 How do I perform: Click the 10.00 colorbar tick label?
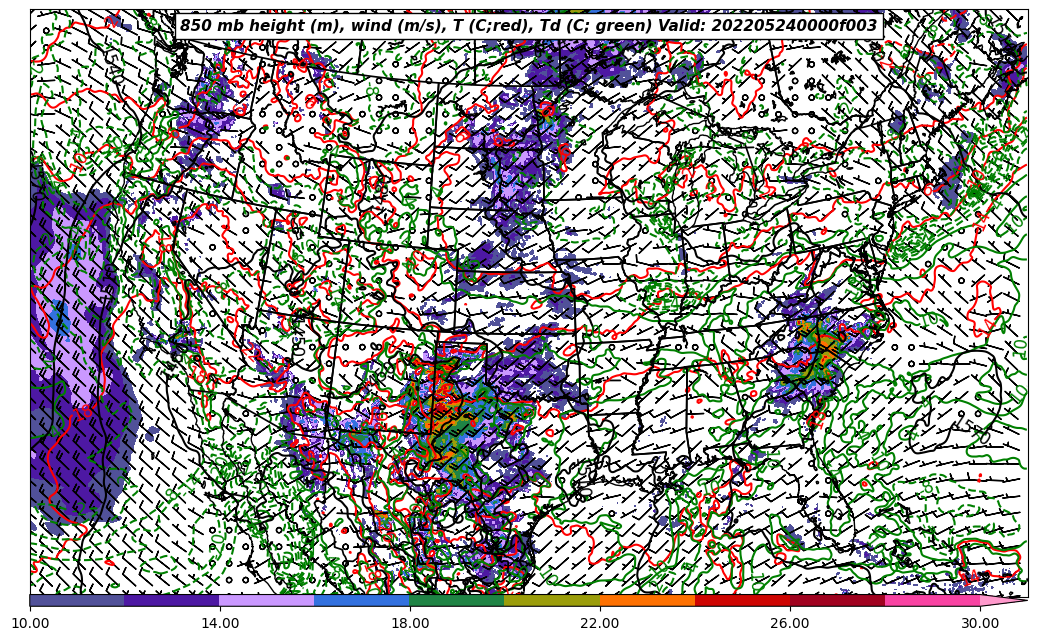30,623
